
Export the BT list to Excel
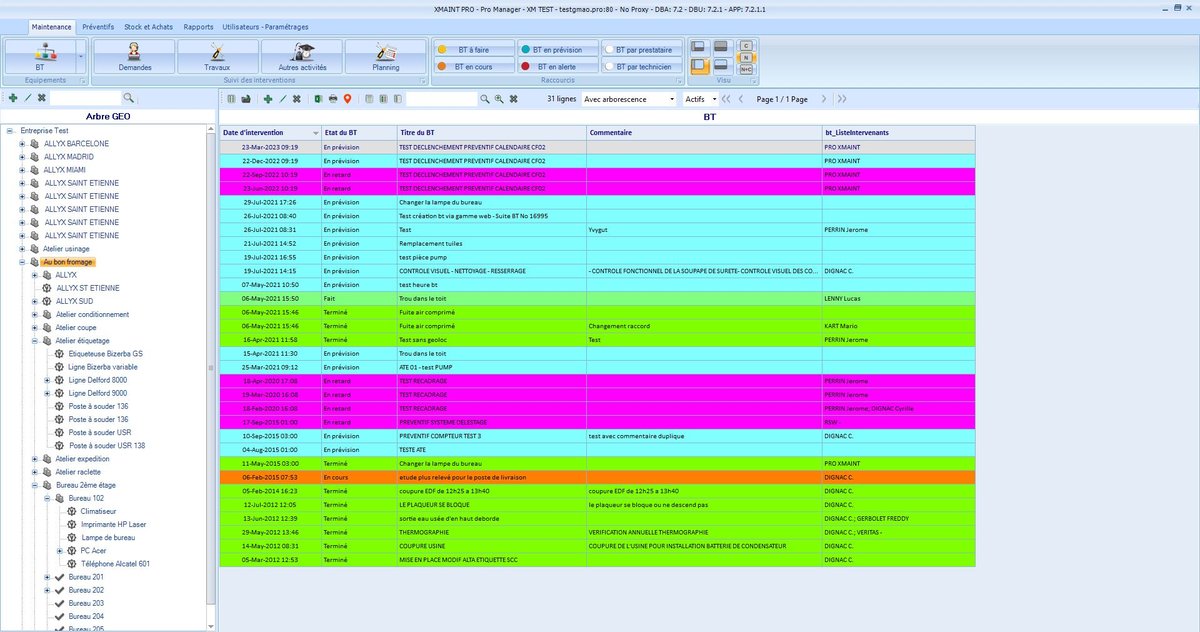coord(319,99)
